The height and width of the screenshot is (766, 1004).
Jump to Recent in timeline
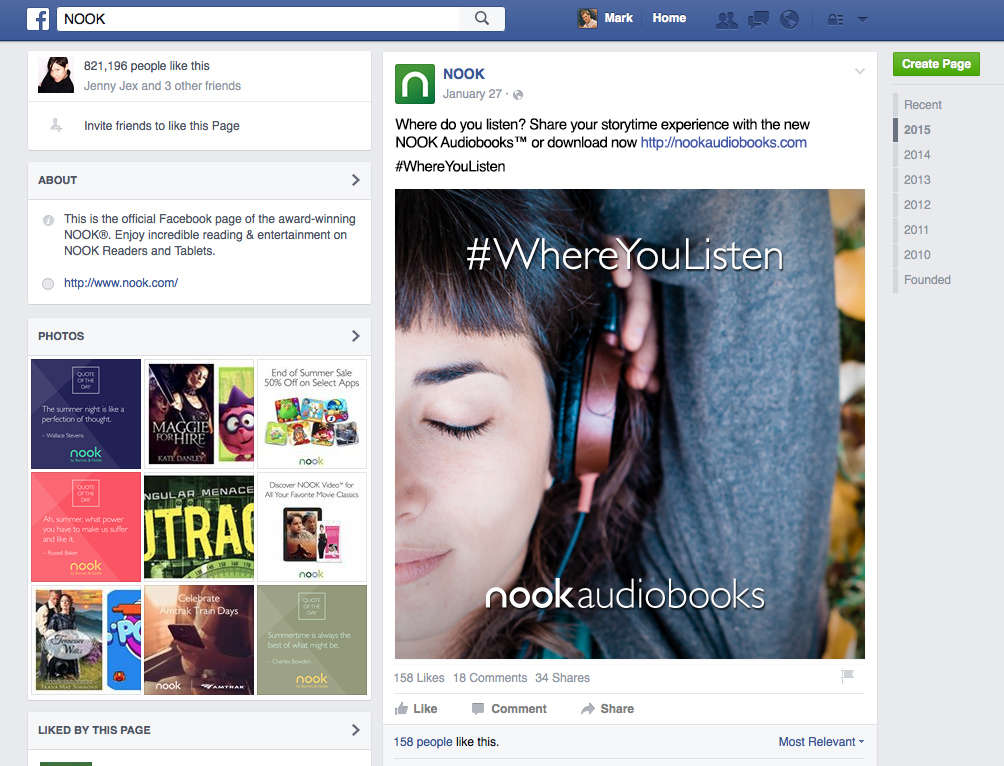(x=923, y=104)
